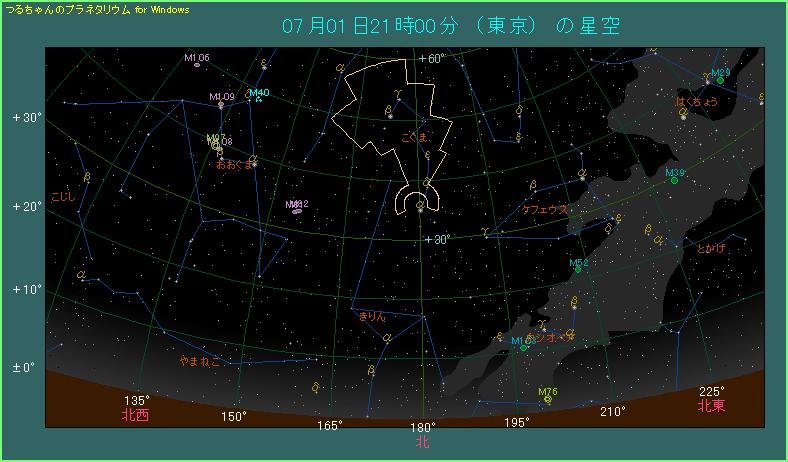The image size is (788, 462).
Task: Select the M109 galaxy marker
Action: [221, 105]
